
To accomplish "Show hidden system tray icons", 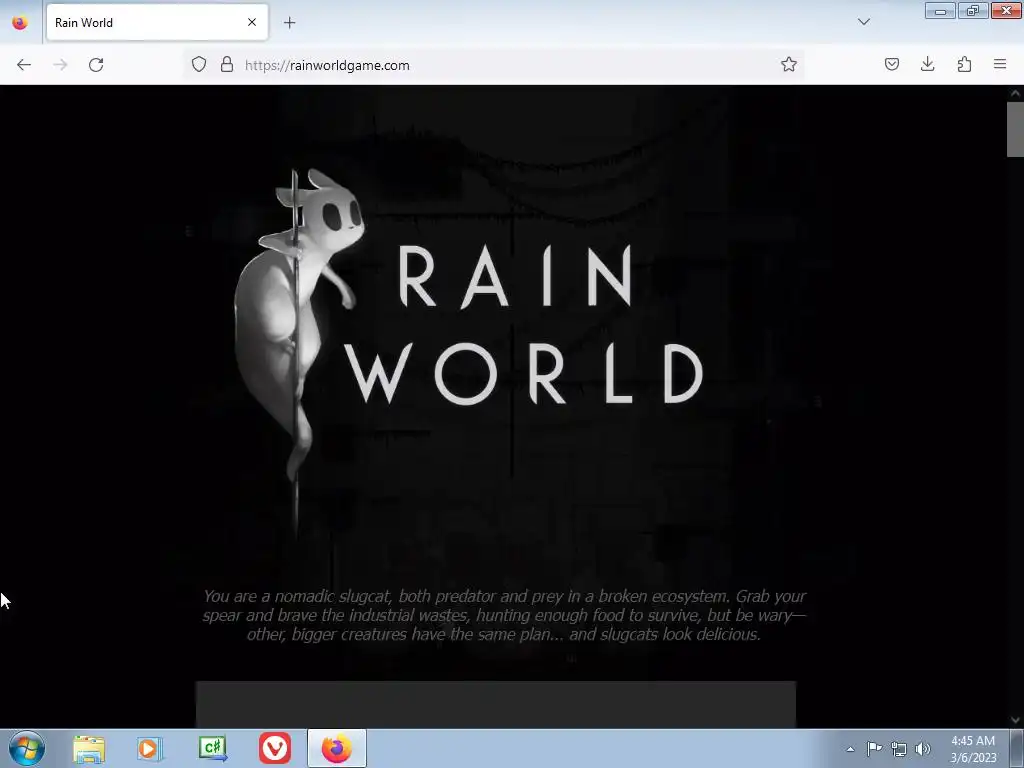I will 850,749.
